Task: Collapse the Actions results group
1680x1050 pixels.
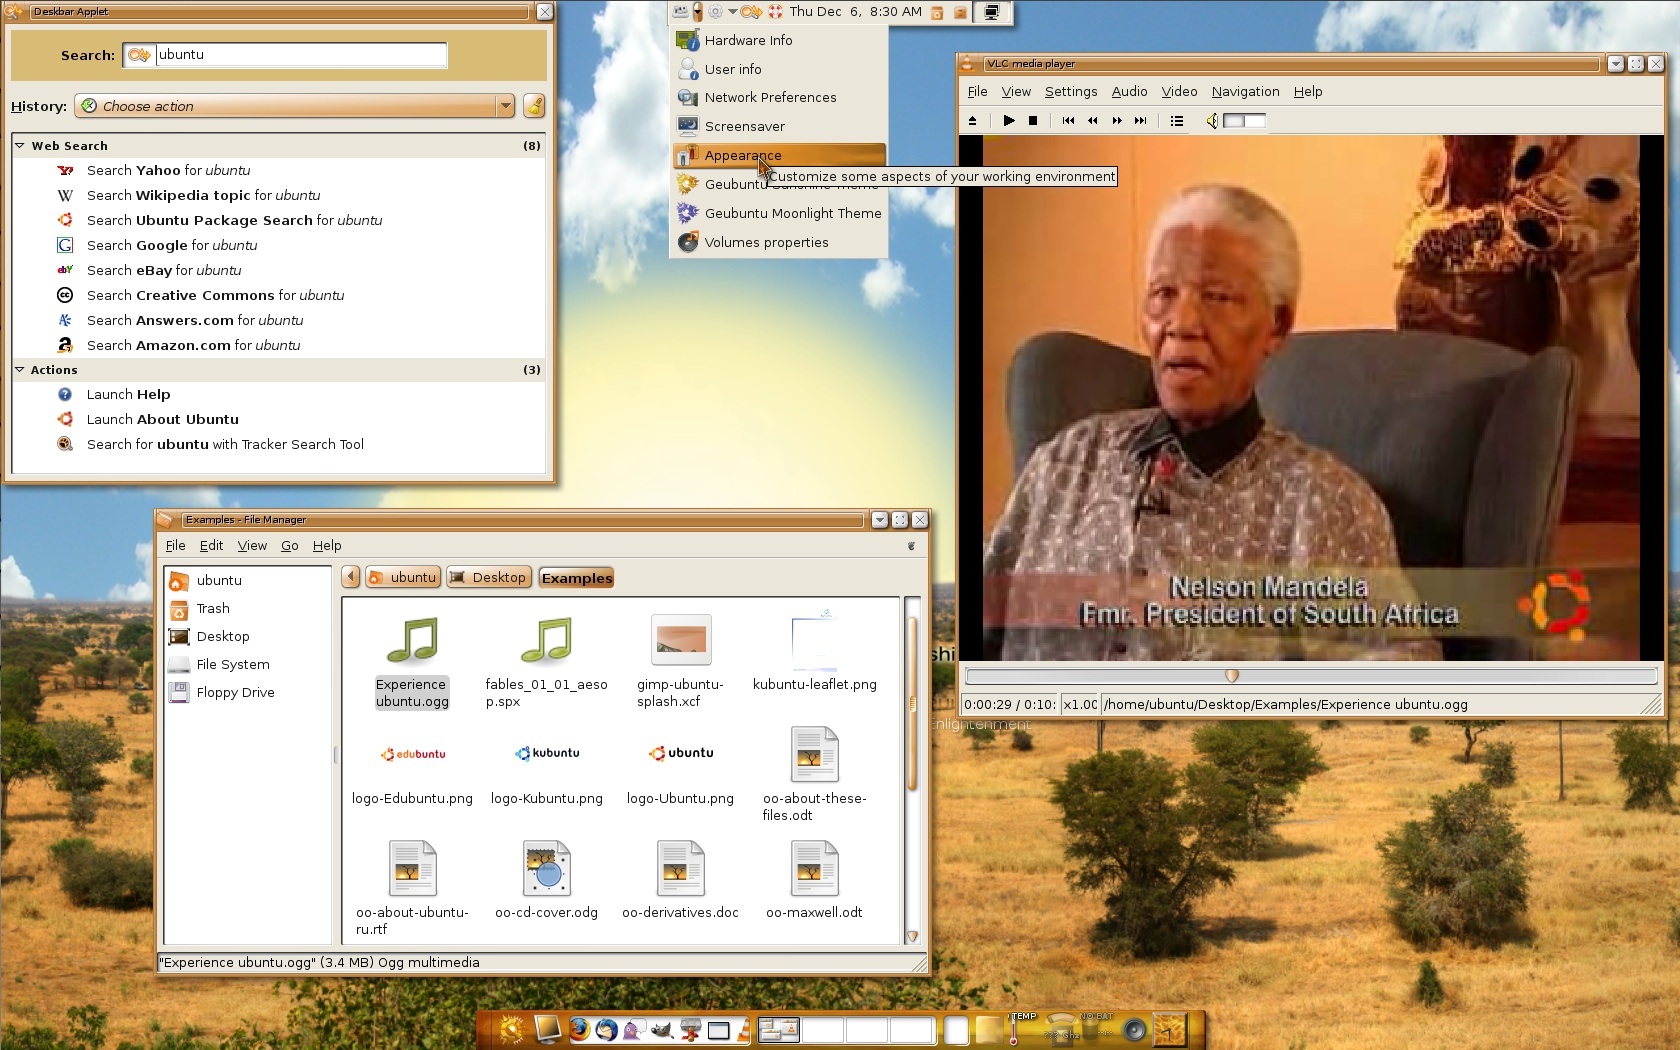Action: pyautogui.click(x=19, y=370)
